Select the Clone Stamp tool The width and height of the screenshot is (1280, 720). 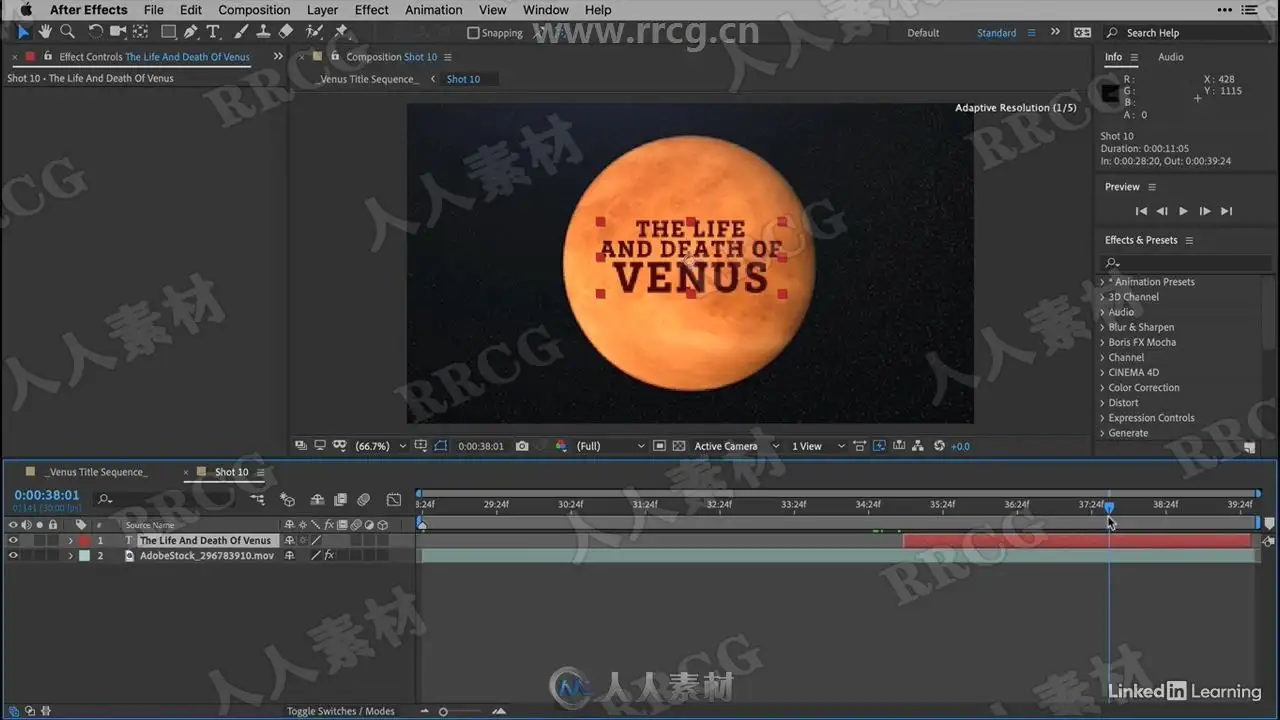pyautogui.click(x=263, y=33)
